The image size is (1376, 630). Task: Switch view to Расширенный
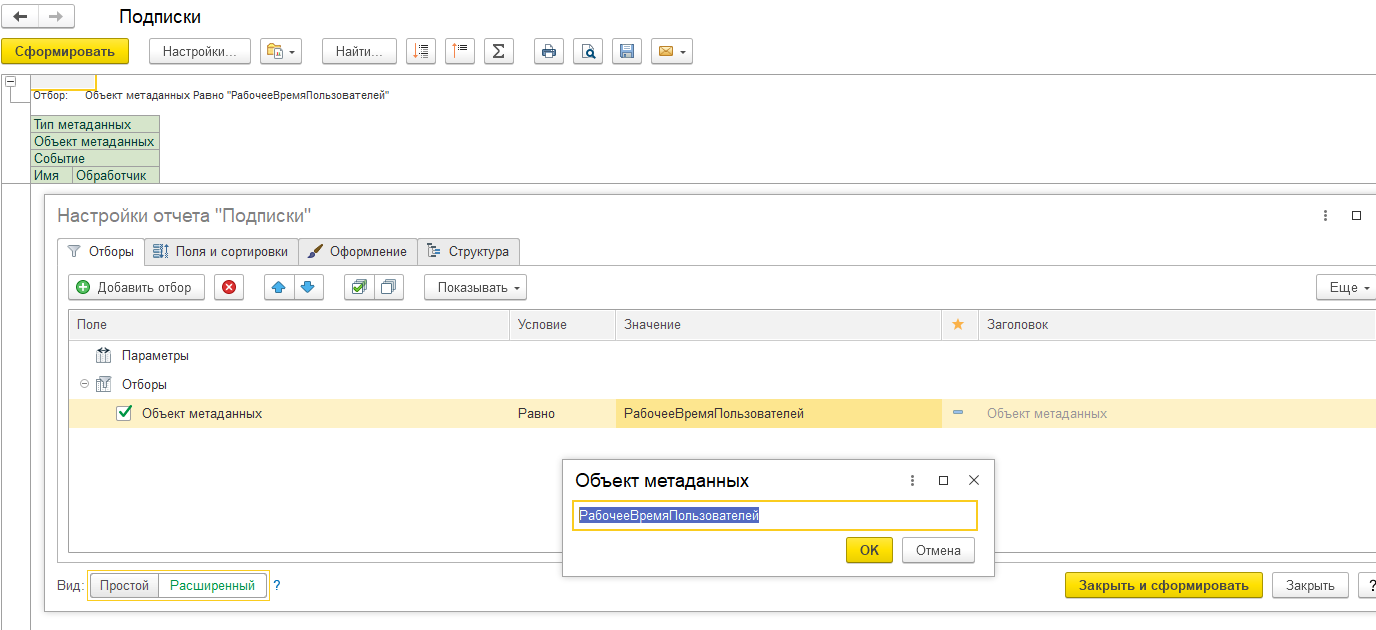click(x=212, y=586)
